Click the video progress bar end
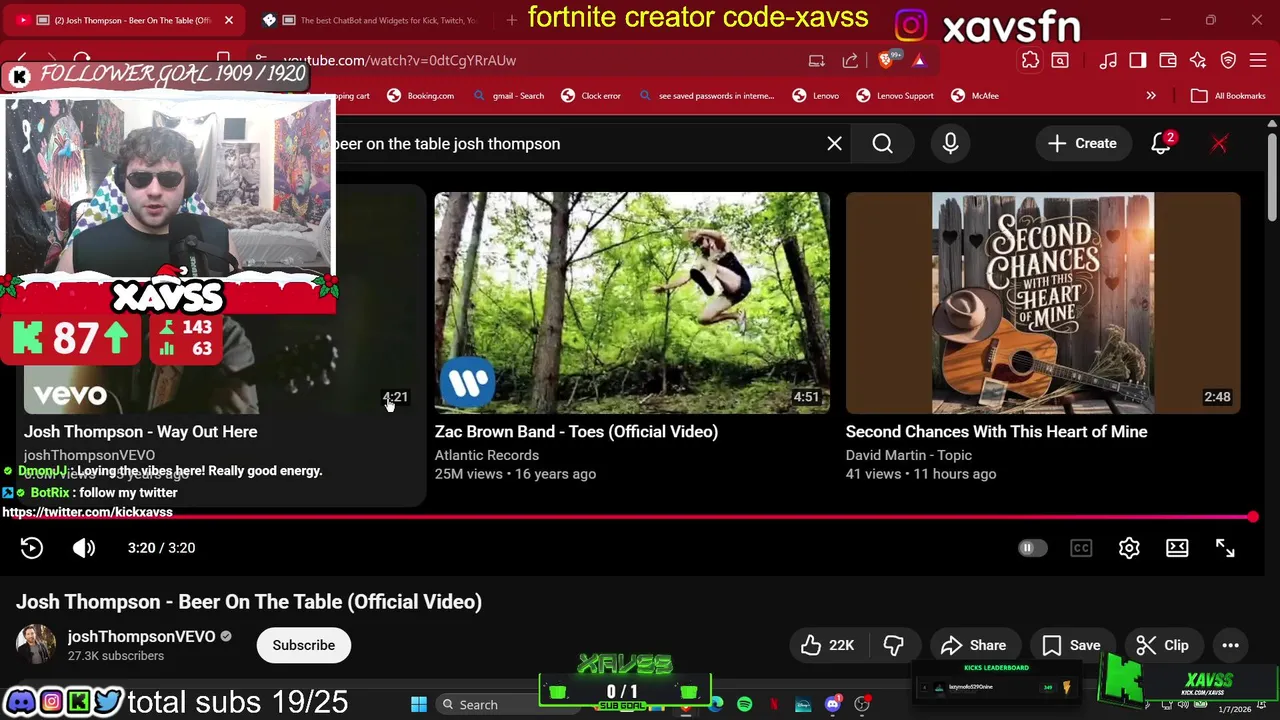The height and width of the screenshot is (720, 1280). click(x=1252, y=517)
